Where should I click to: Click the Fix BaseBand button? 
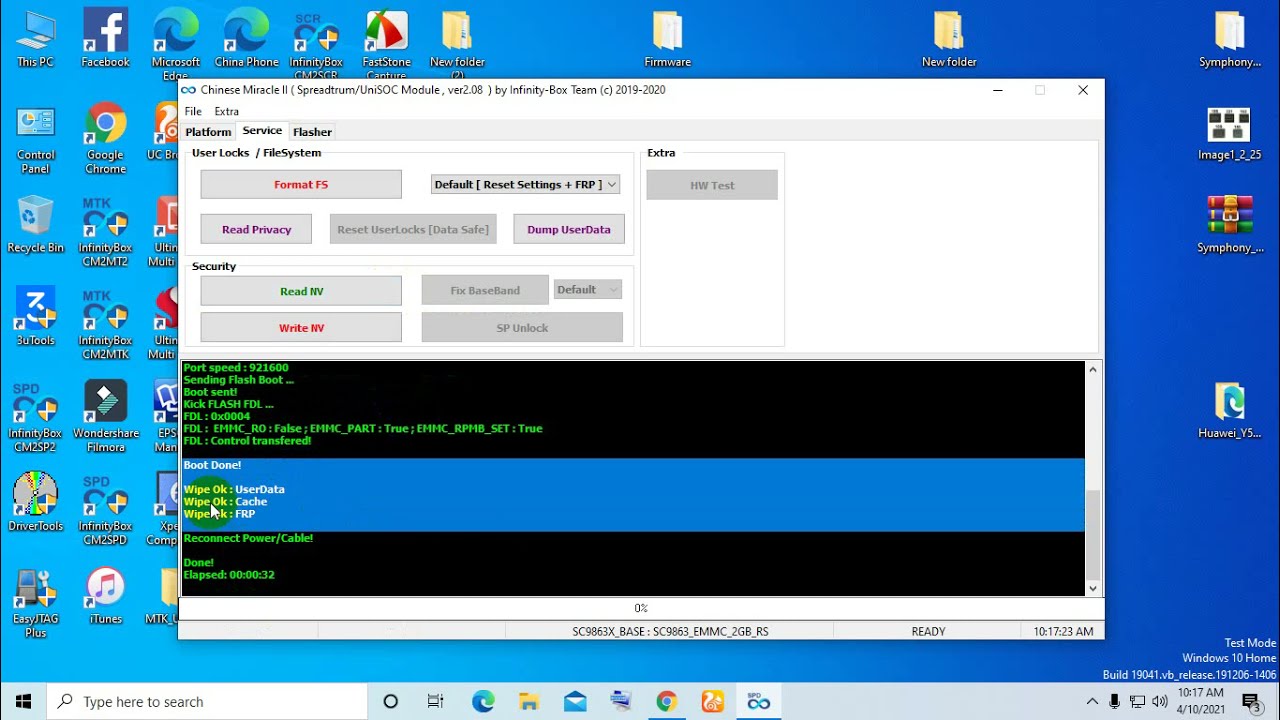point(485,290)
